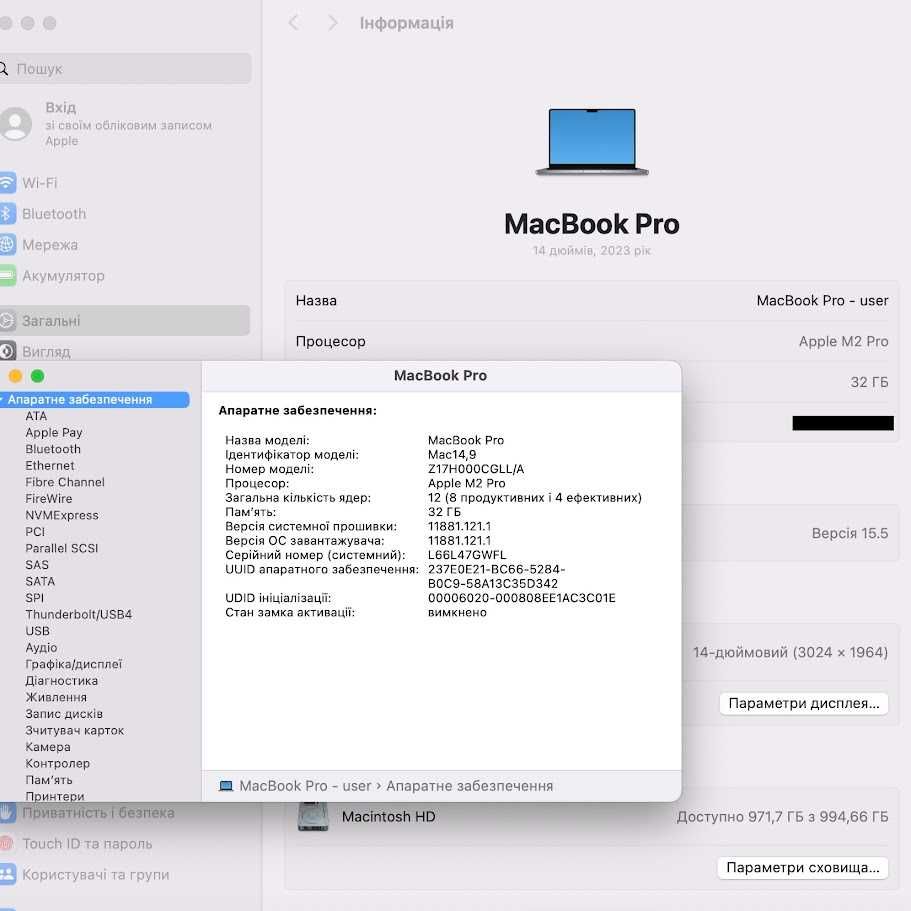The image size is (911, 911).
Task: Select PCI tree item
Action: [35, 532]
